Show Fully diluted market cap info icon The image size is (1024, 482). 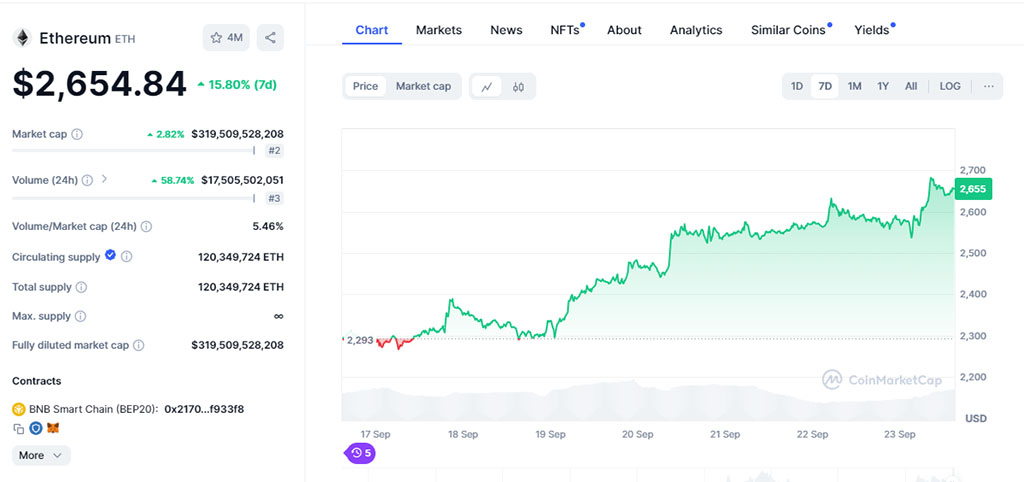(x=138, y=345)
